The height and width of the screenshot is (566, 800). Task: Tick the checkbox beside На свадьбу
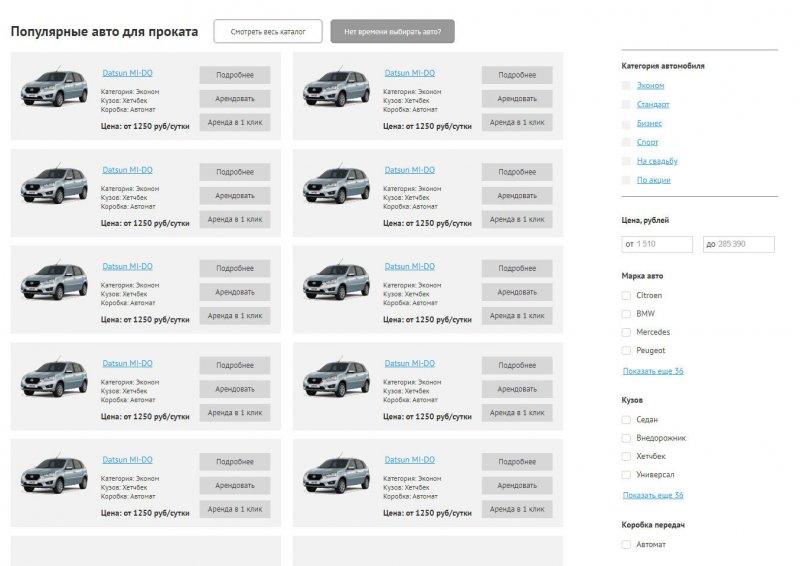626,161
